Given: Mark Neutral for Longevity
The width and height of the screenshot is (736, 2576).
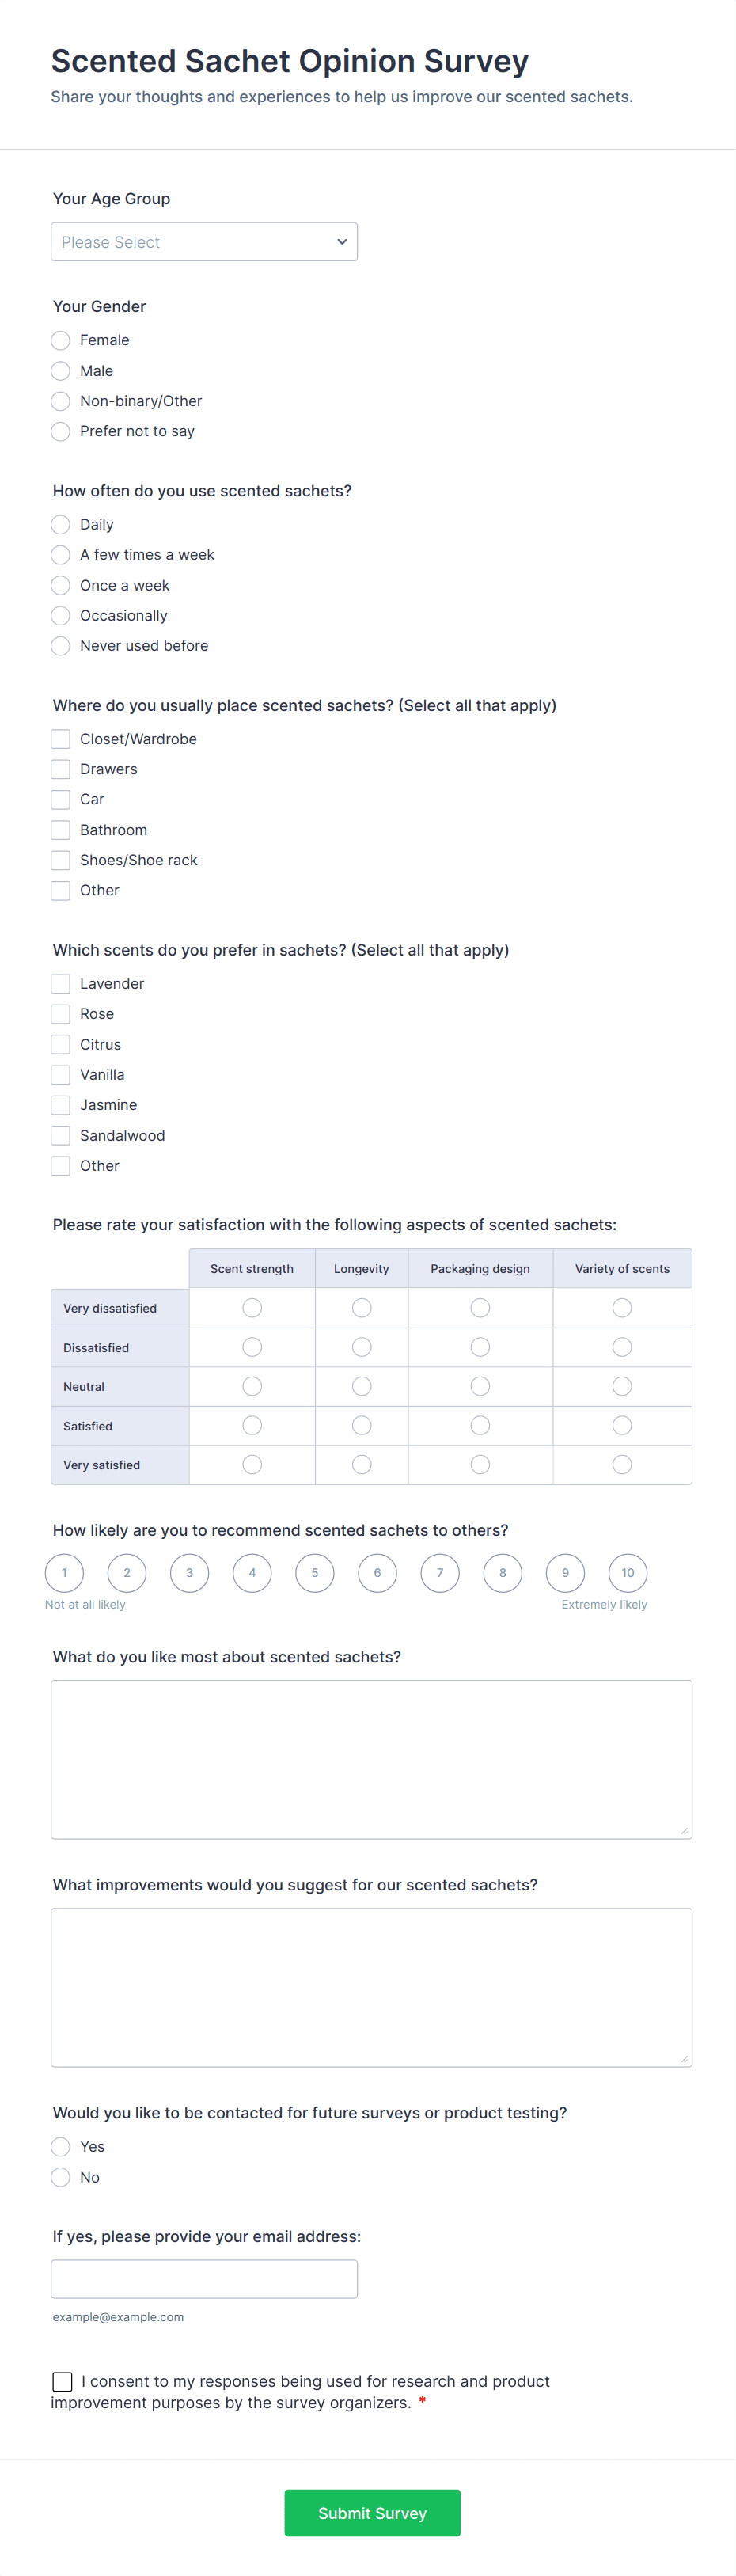Looking at the screenshot, I should (x=361, y=1386).
